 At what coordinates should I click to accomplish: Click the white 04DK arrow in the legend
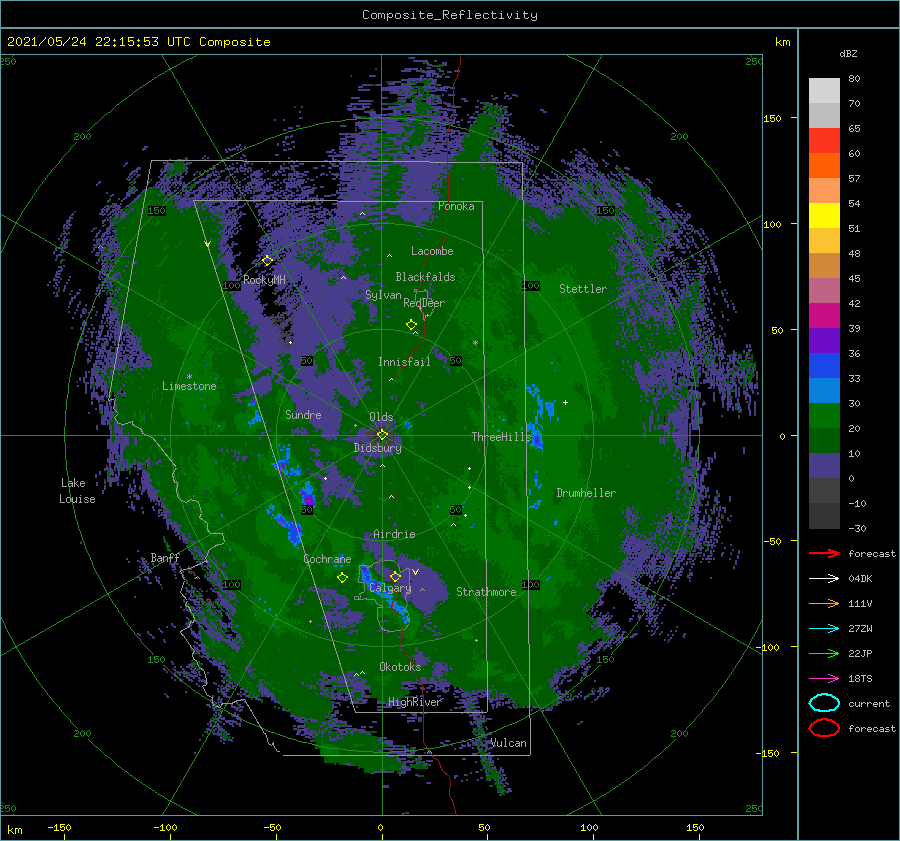tap(824, 578)
